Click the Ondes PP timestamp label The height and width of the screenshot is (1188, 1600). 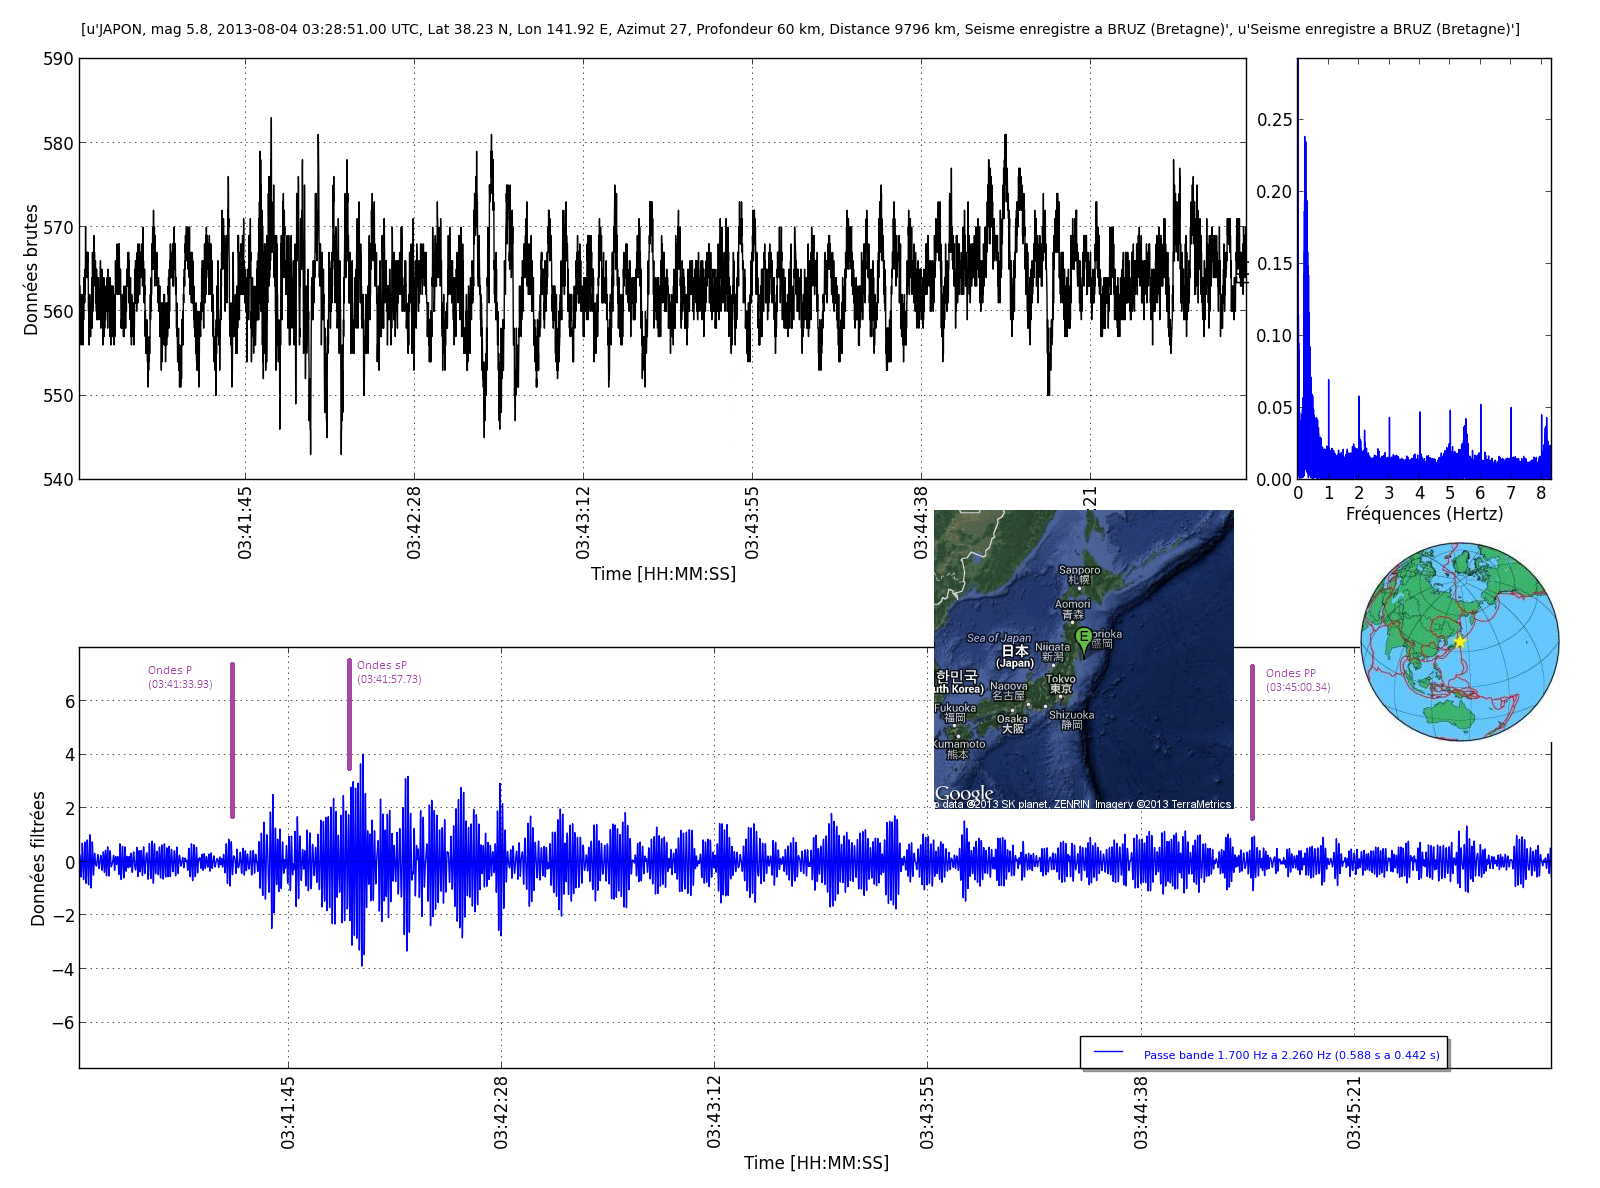coord(1298,687)
